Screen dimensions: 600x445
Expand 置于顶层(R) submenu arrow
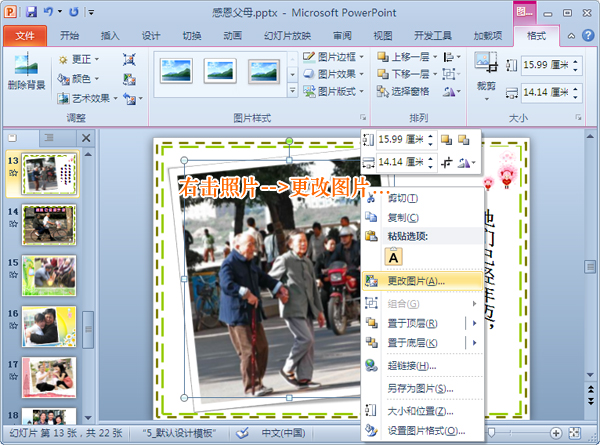(474, 323)
